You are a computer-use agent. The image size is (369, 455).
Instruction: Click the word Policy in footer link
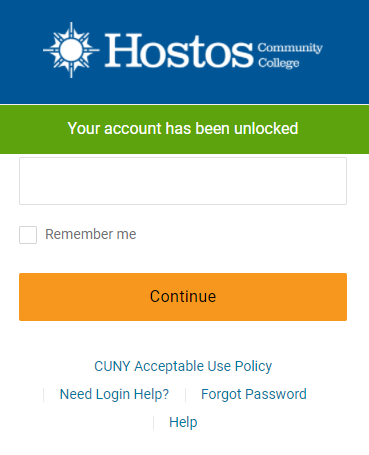point(253,366)
